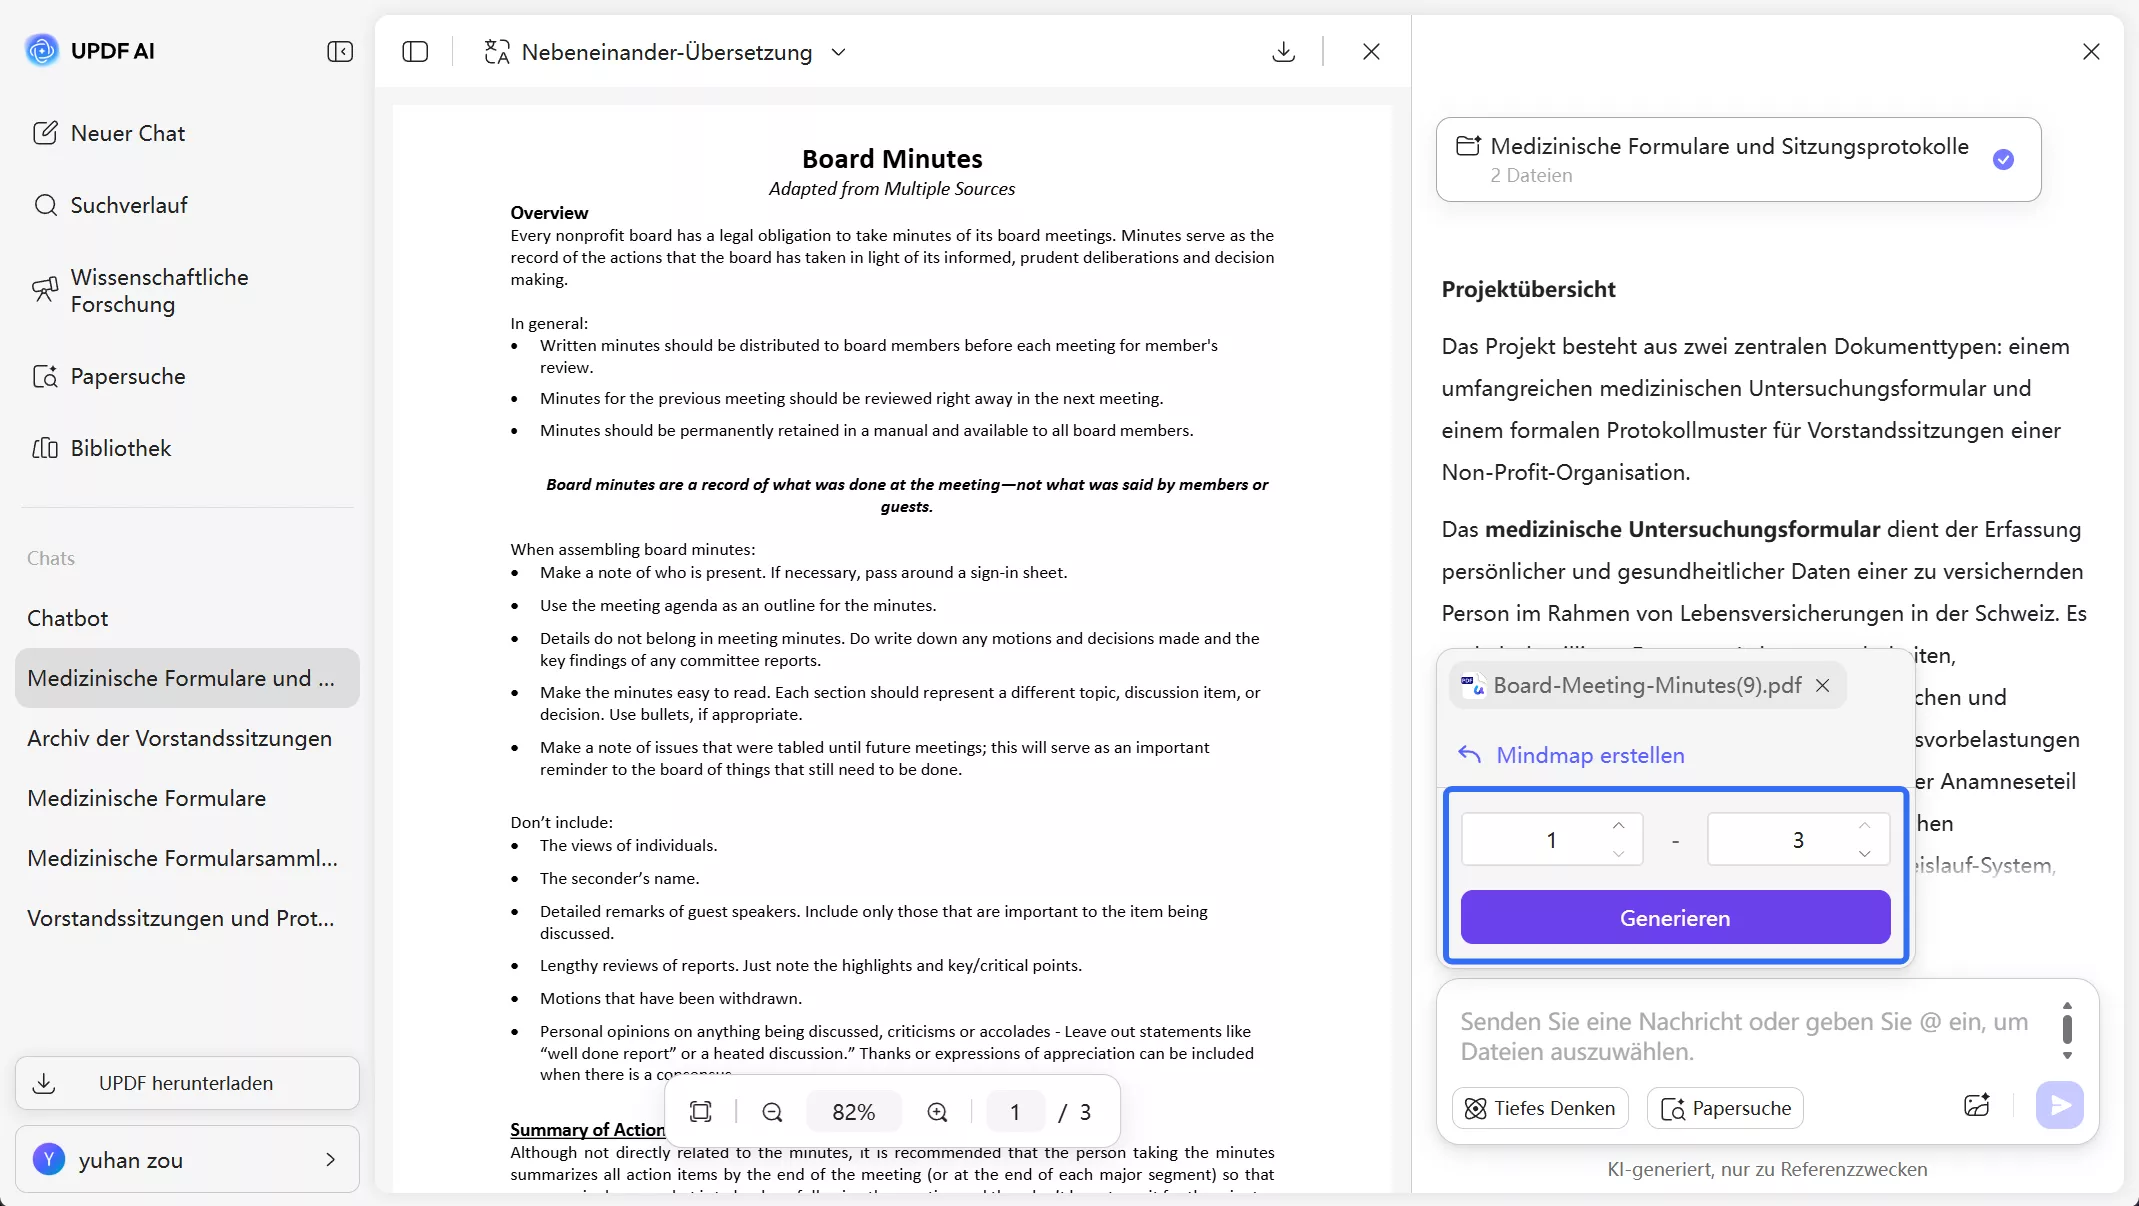Toggle the Tiefes Denken mode

point(1540,1108)
